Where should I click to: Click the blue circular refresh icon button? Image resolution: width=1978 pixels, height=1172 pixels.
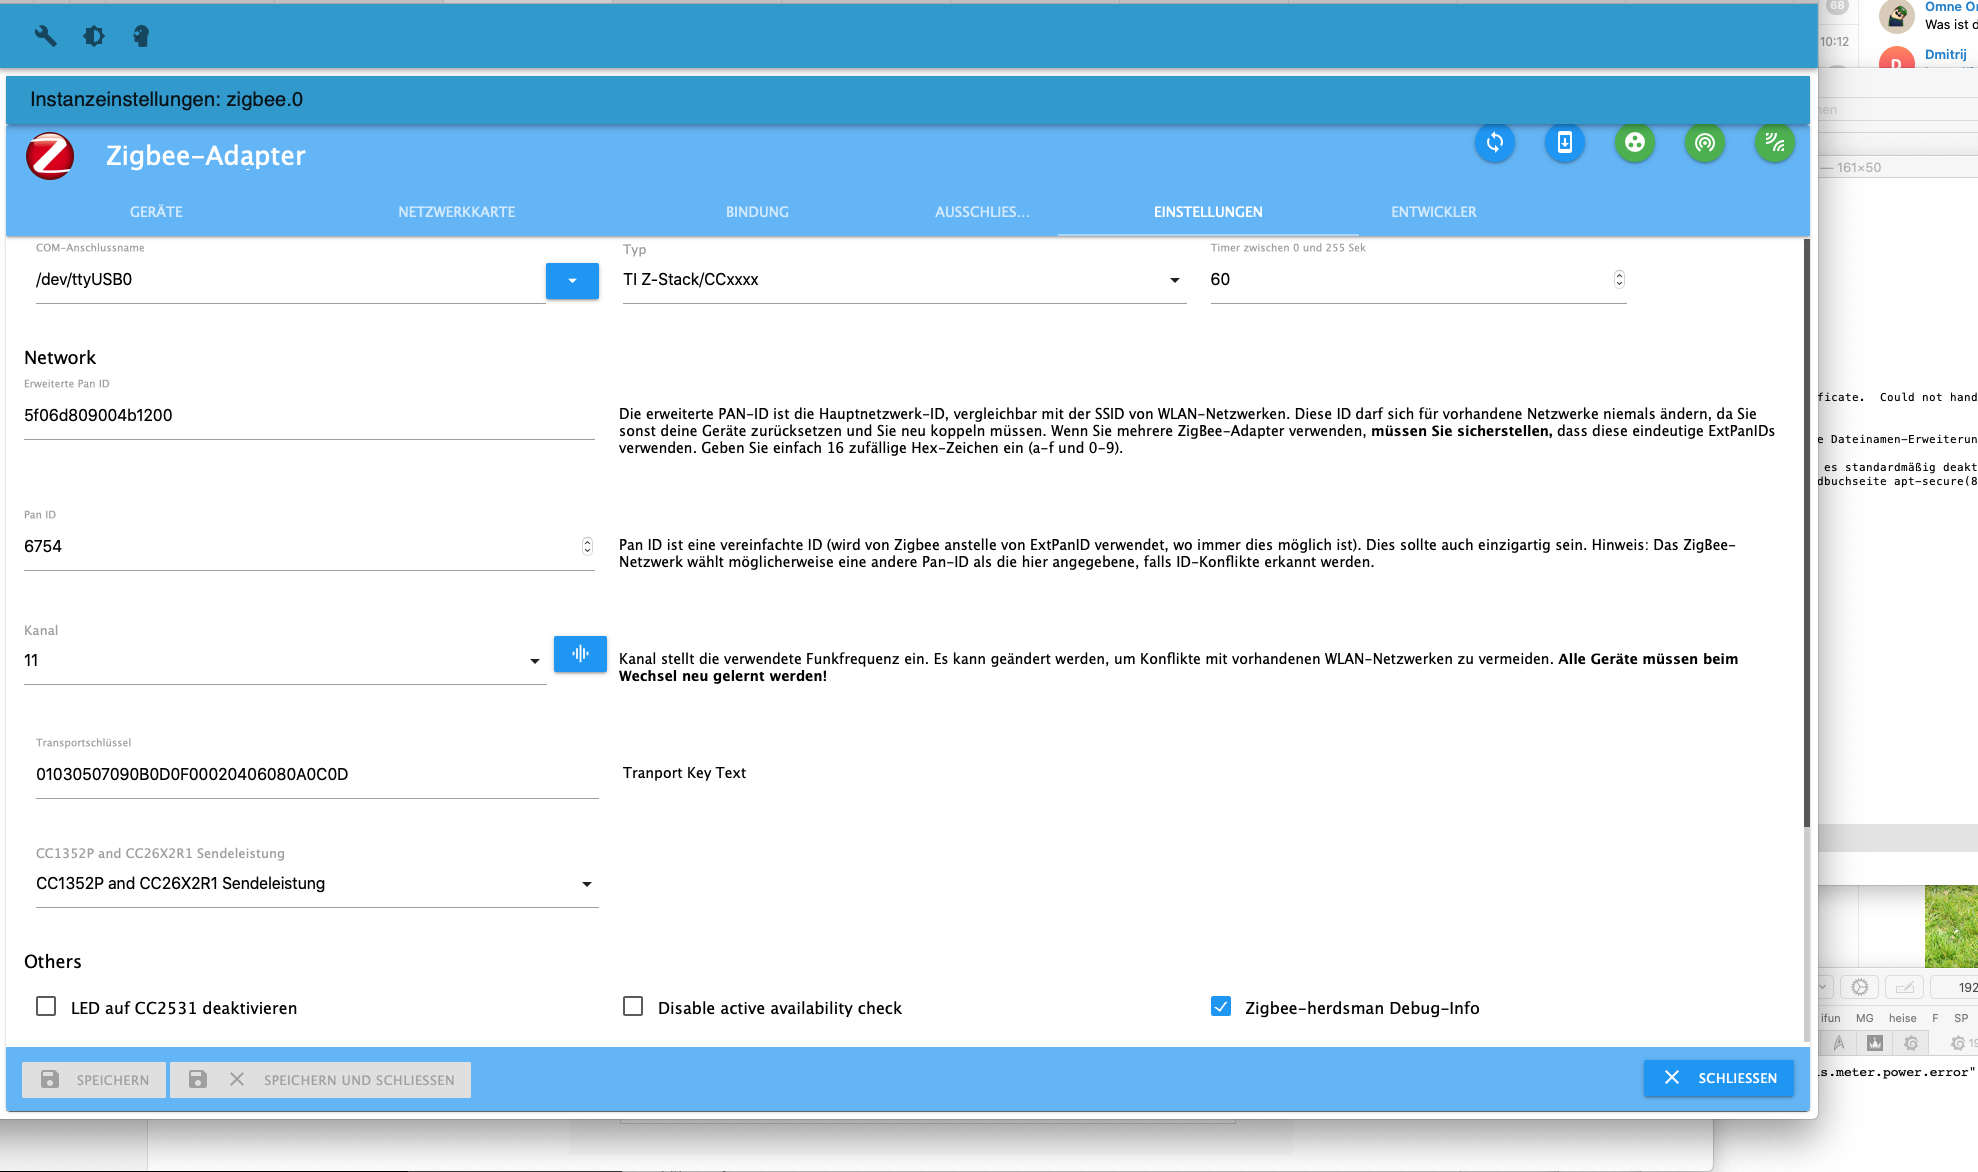[1495, 142]
